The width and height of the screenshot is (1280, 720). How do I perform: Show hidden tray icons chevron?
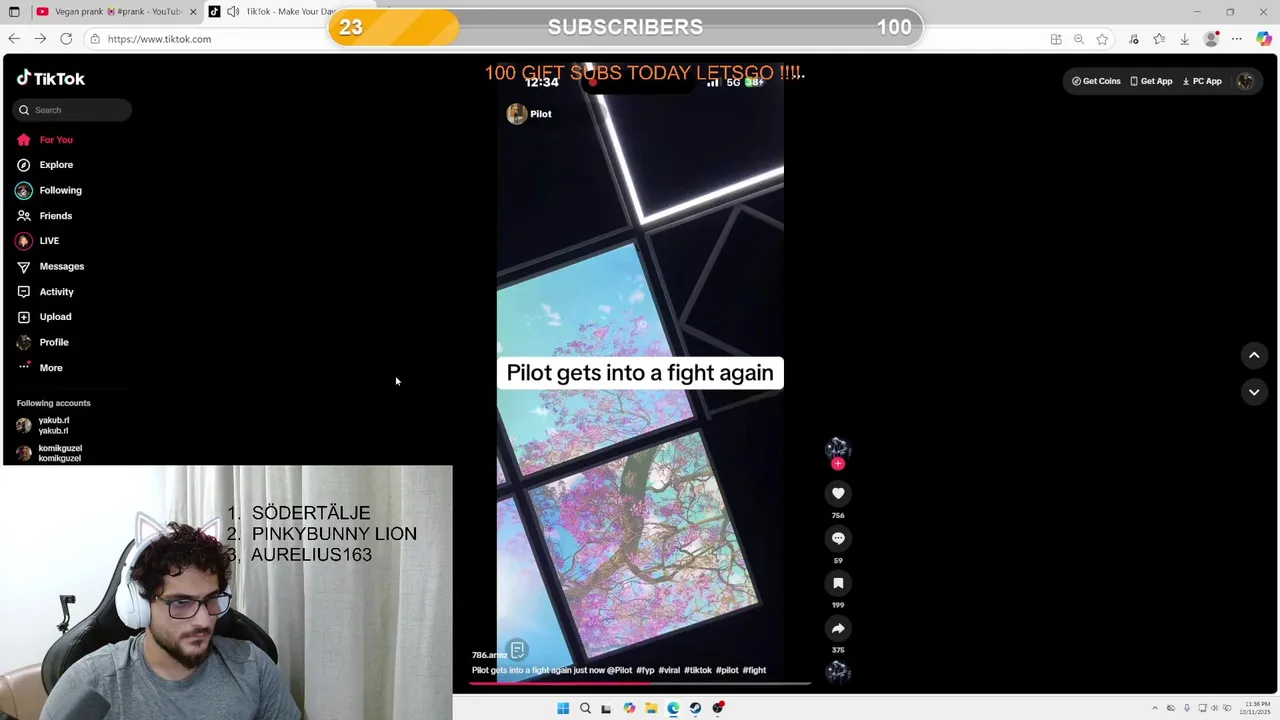click(1154, 708)
